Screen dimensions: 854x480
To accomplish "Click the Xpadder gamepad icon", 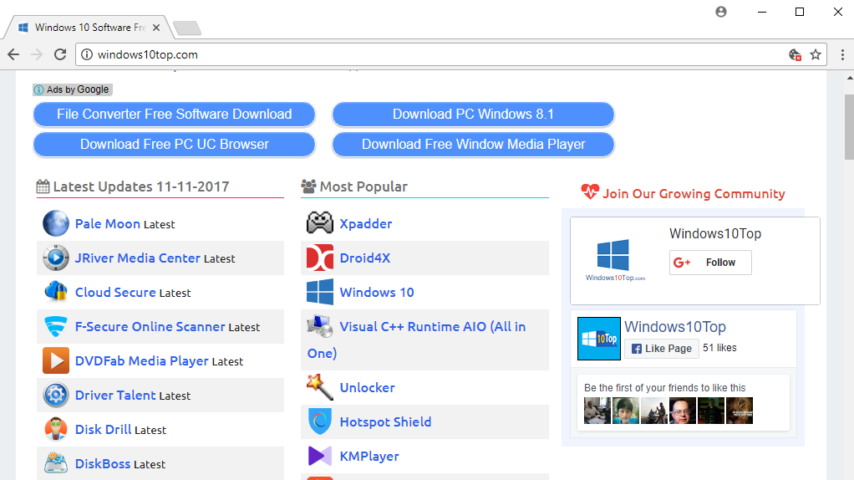I will pyautogui.click(x=320, y=223).
